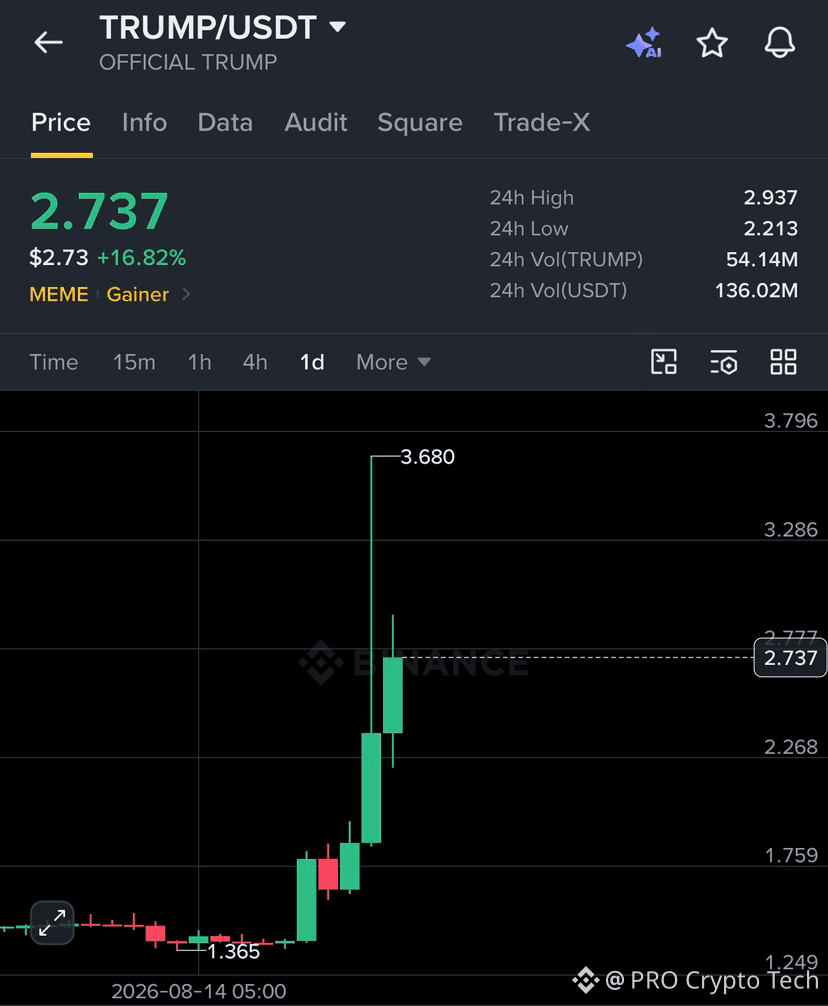The width and height of the screenshot is (828, 1006).
Task: Tap the 24h High value 2.937
Action: [770, 198]
